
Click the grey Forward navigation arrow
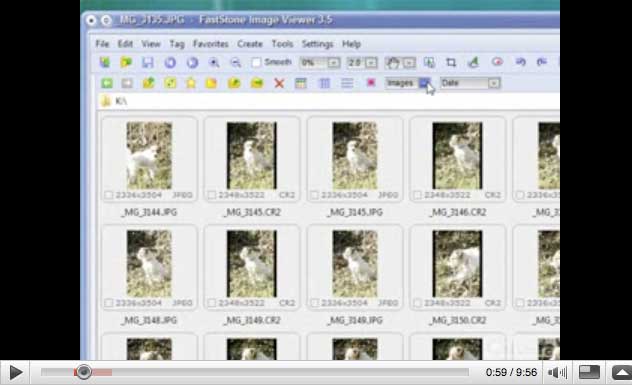click(x=127, y=83)
